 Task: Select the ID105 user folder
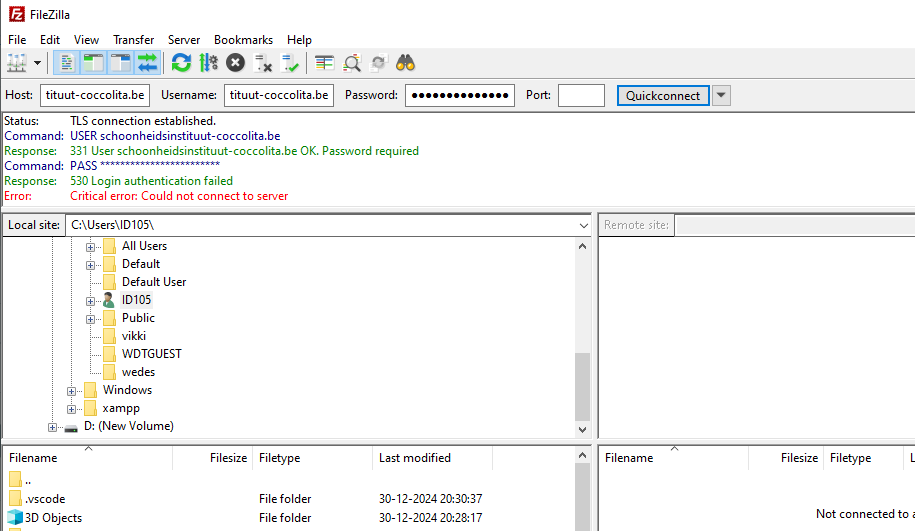click(136, 300)
